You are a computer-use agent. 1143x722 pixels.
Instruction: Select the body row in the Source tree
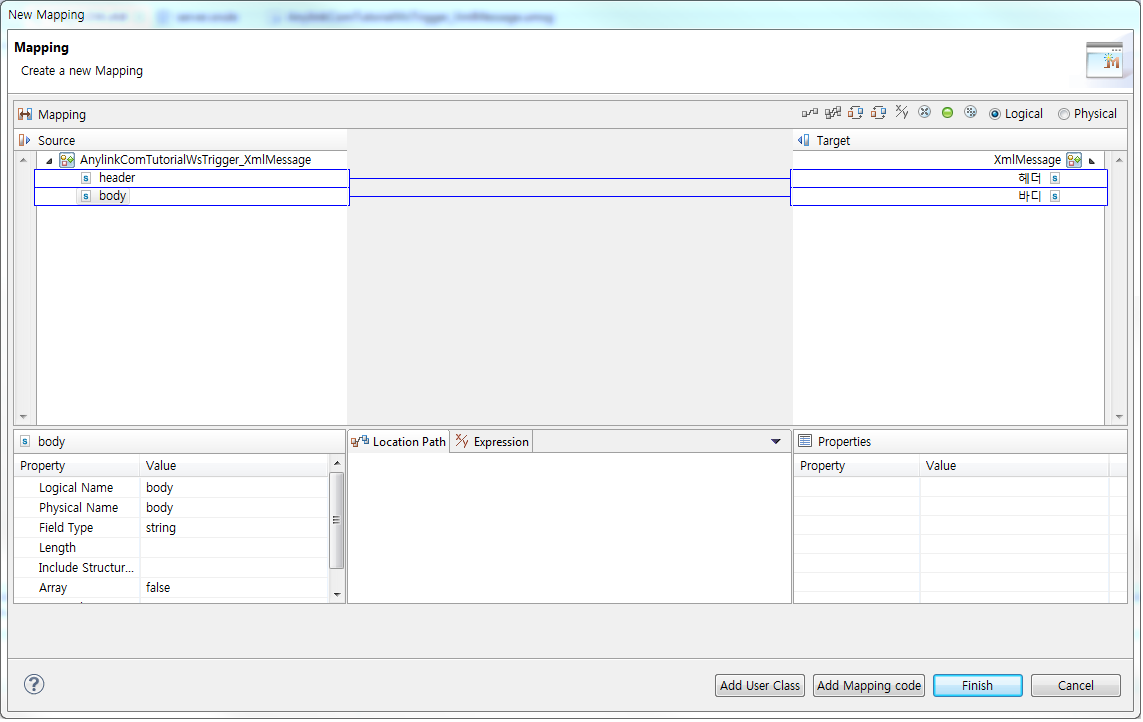[112, 196]
